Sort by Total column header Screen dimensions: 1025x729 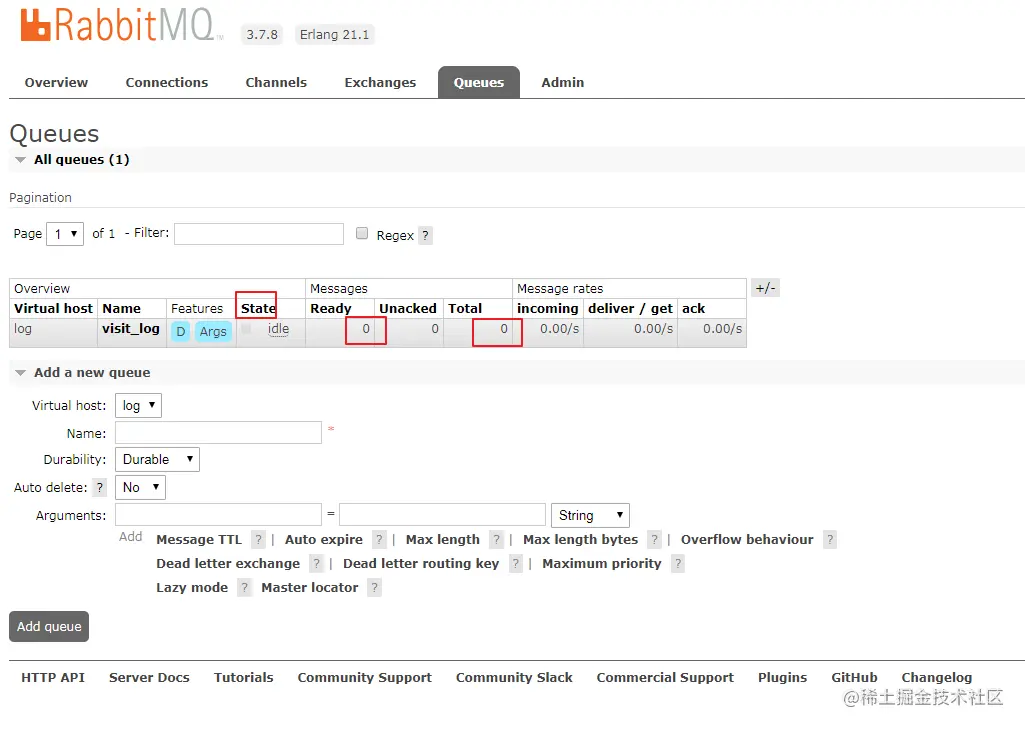tap(465, 309)
